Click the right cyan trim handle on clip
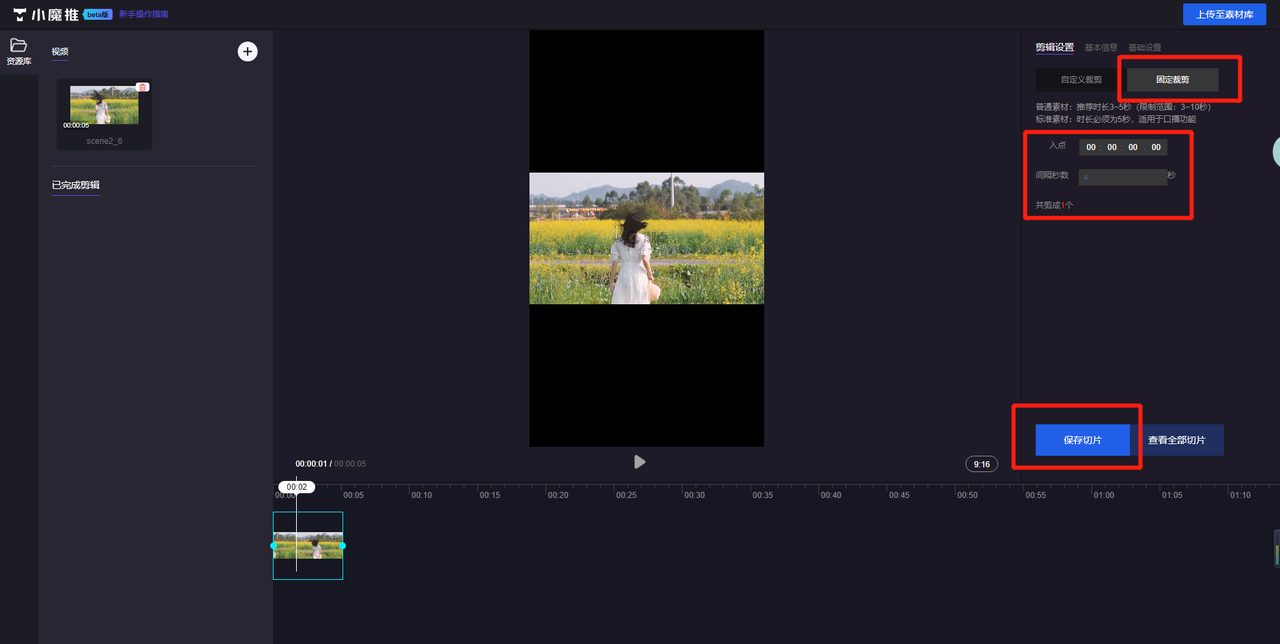Viewport: 1280px width, 644px height. 342,546
